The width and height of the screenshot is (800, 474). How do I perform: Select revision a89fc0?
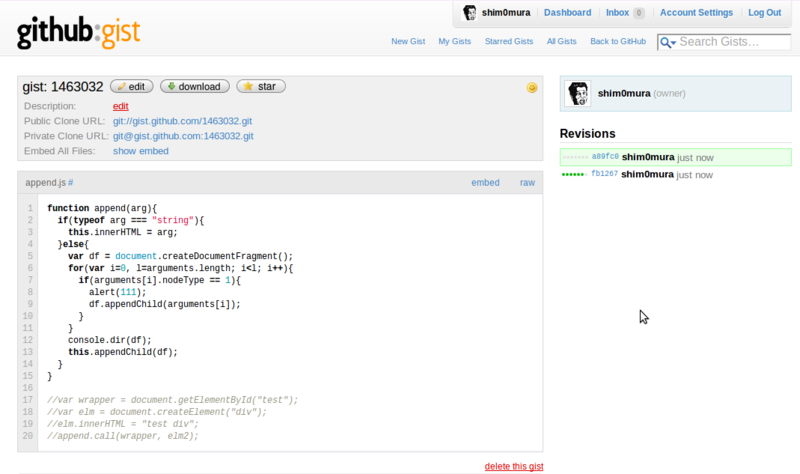pyautogui.click(x=605, y=157)
